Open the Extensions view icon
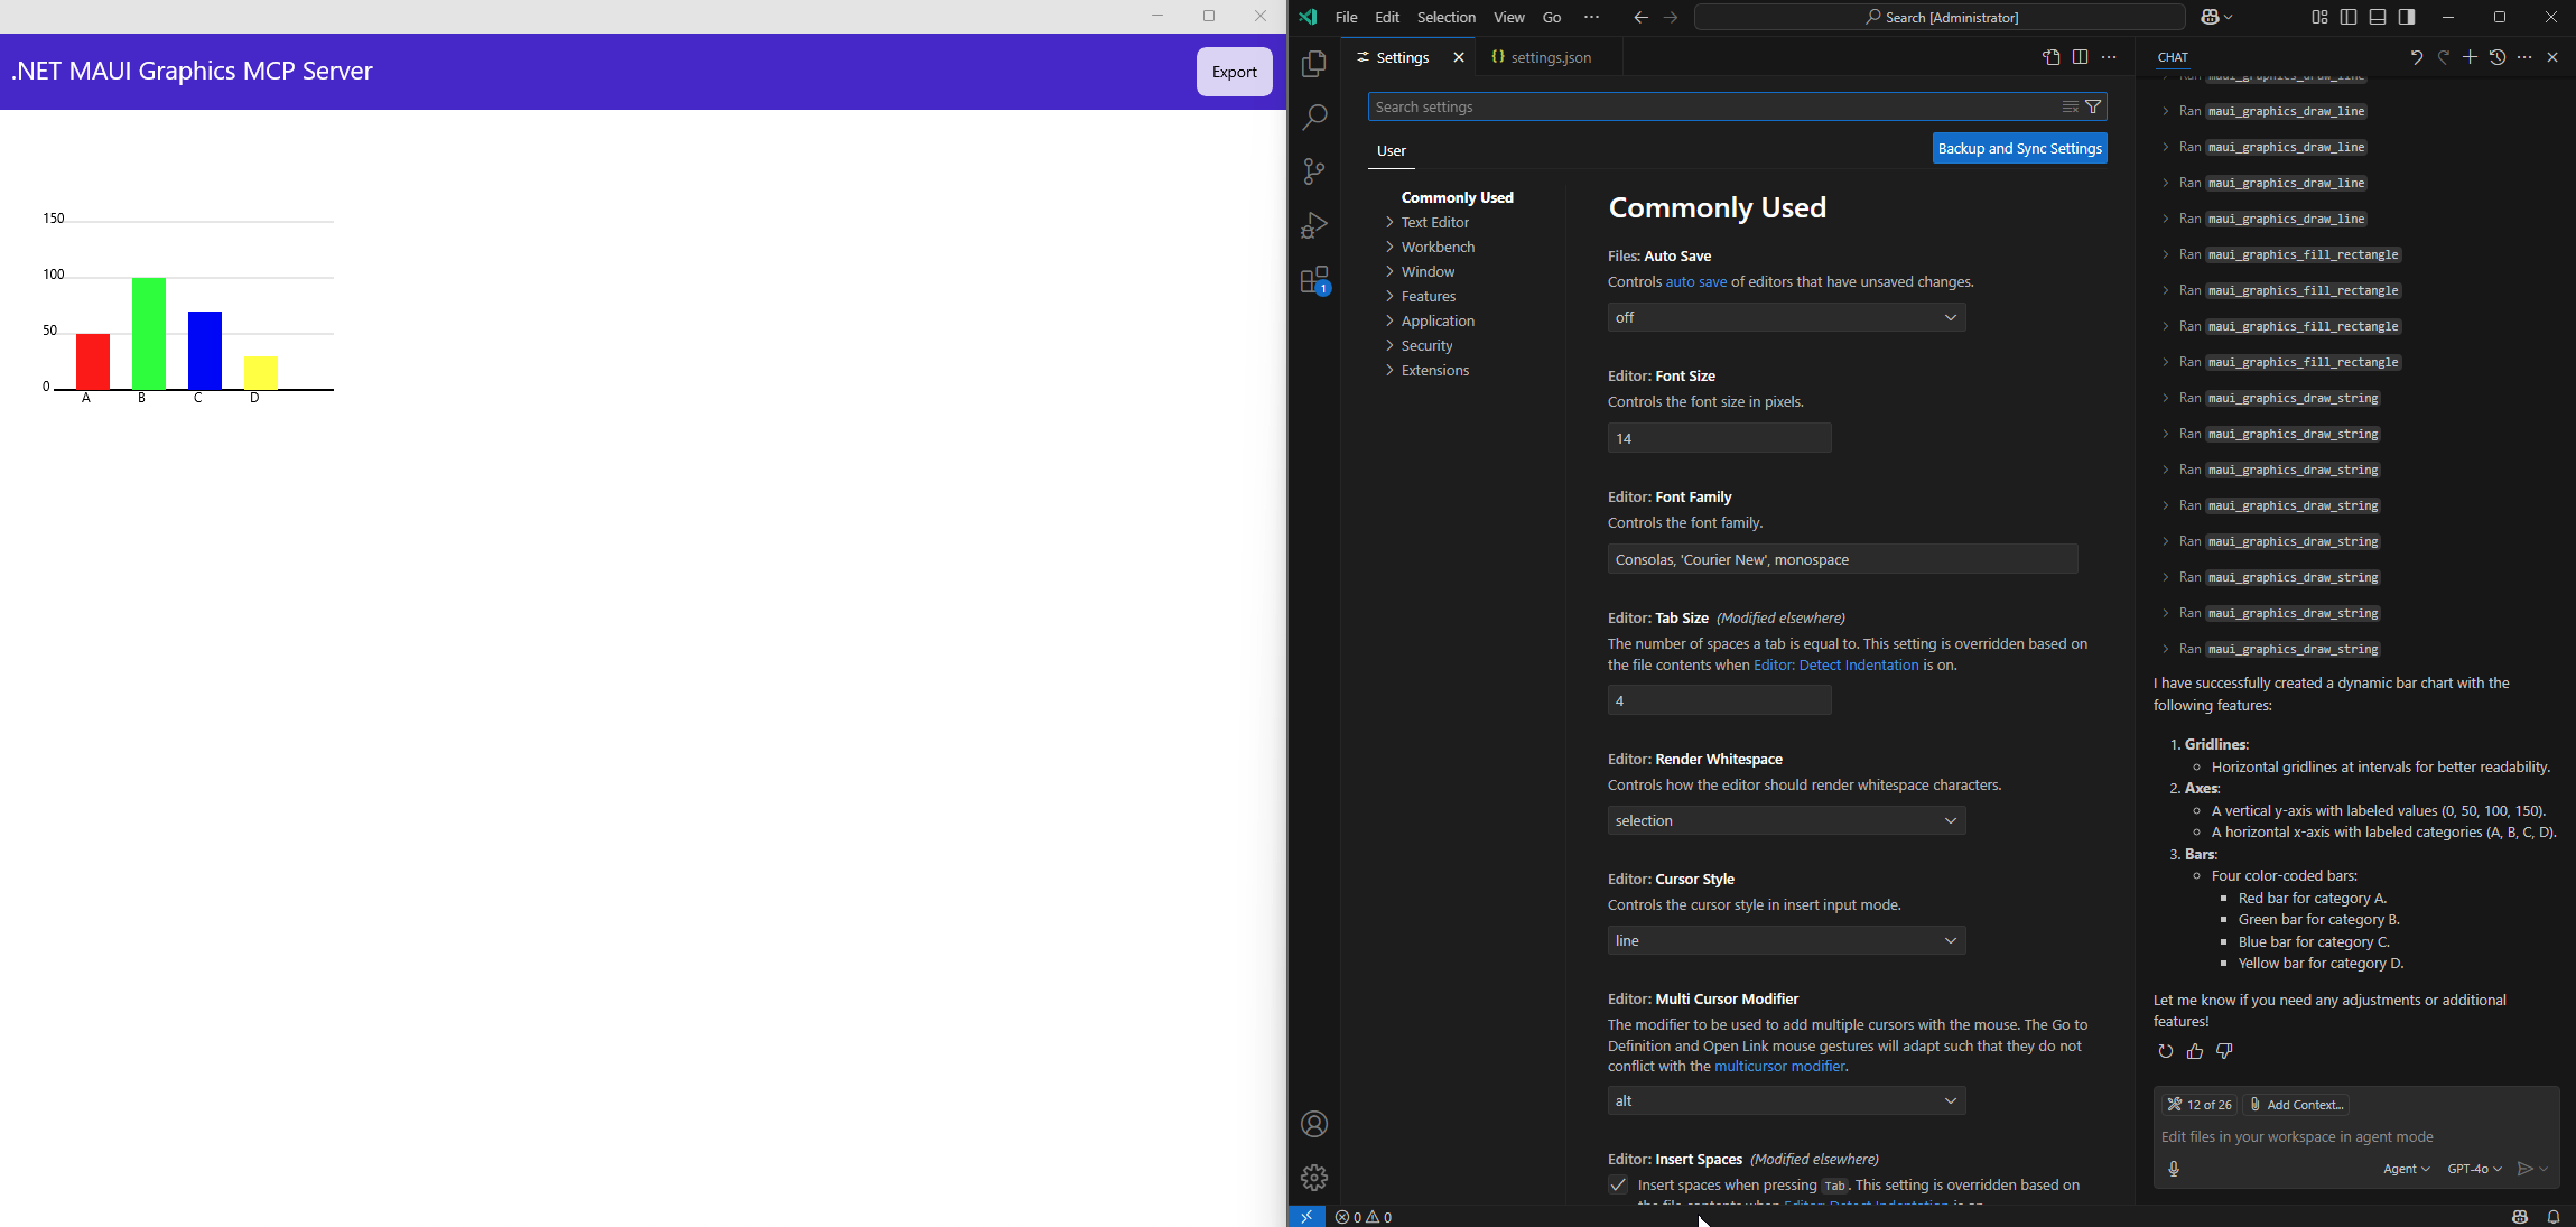 click(x=1314, y=280)
